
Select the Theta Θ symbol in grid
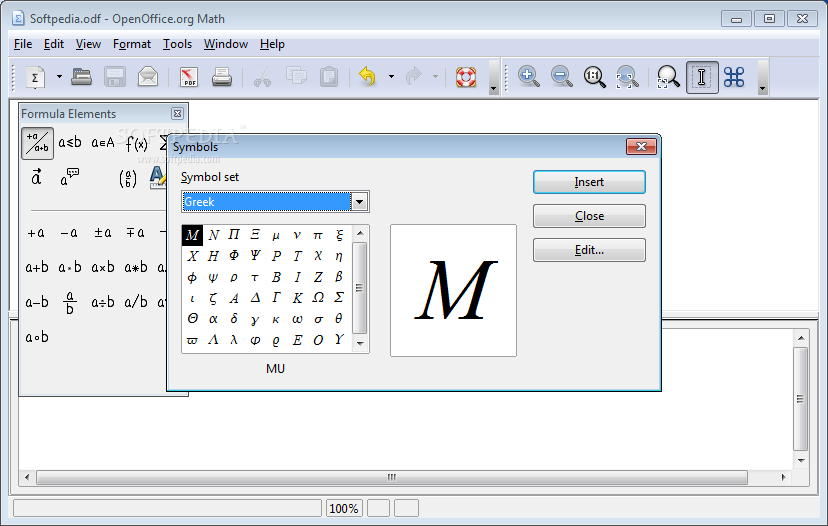192,318
